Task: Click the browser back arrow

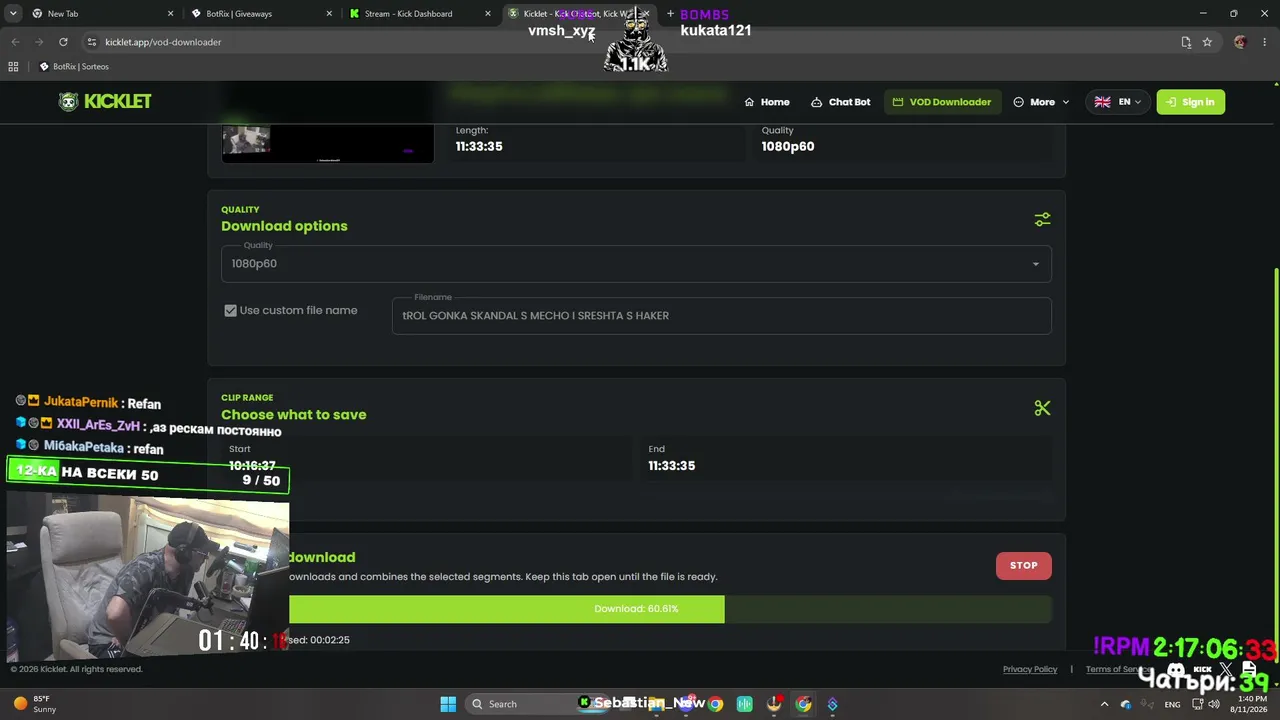Action: pyautogui.click(x=15, y=42)
